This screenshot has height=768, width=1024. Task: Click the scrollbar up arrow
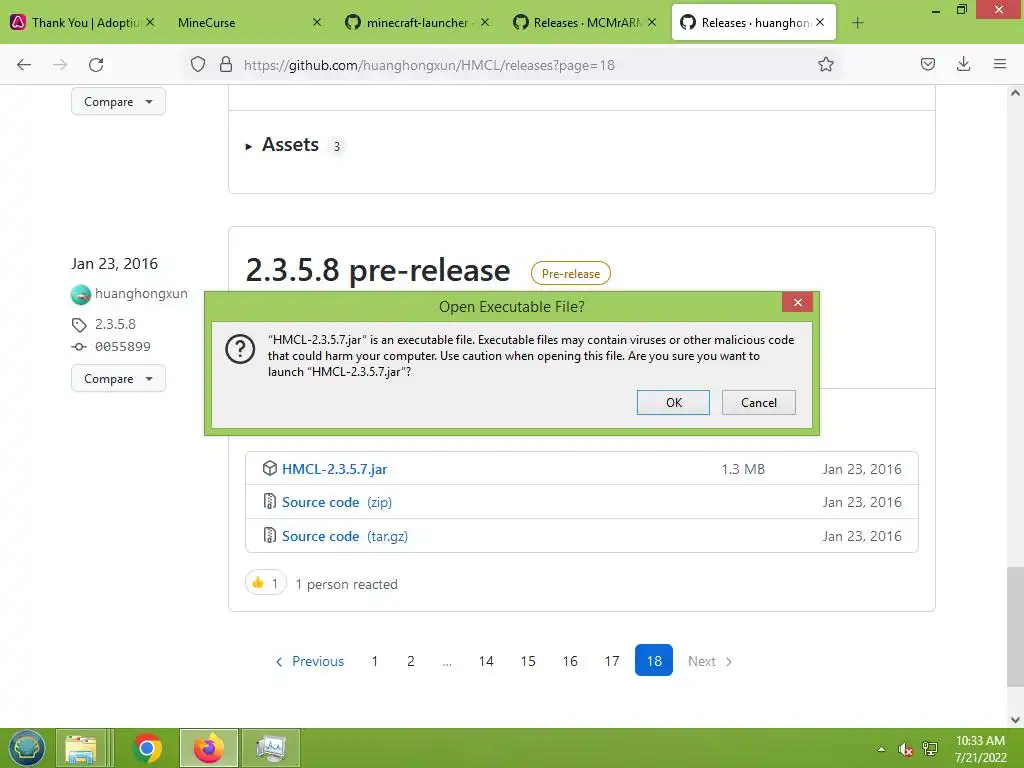(1015, 93)
